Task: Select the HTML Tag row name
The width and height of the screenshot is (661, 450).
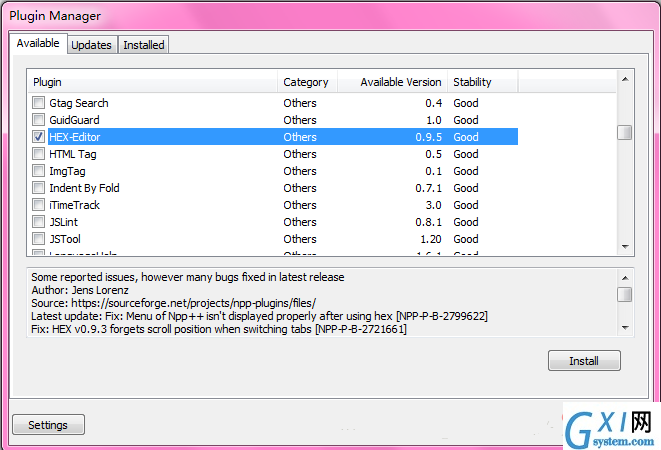Action: [x=73, y=154]
